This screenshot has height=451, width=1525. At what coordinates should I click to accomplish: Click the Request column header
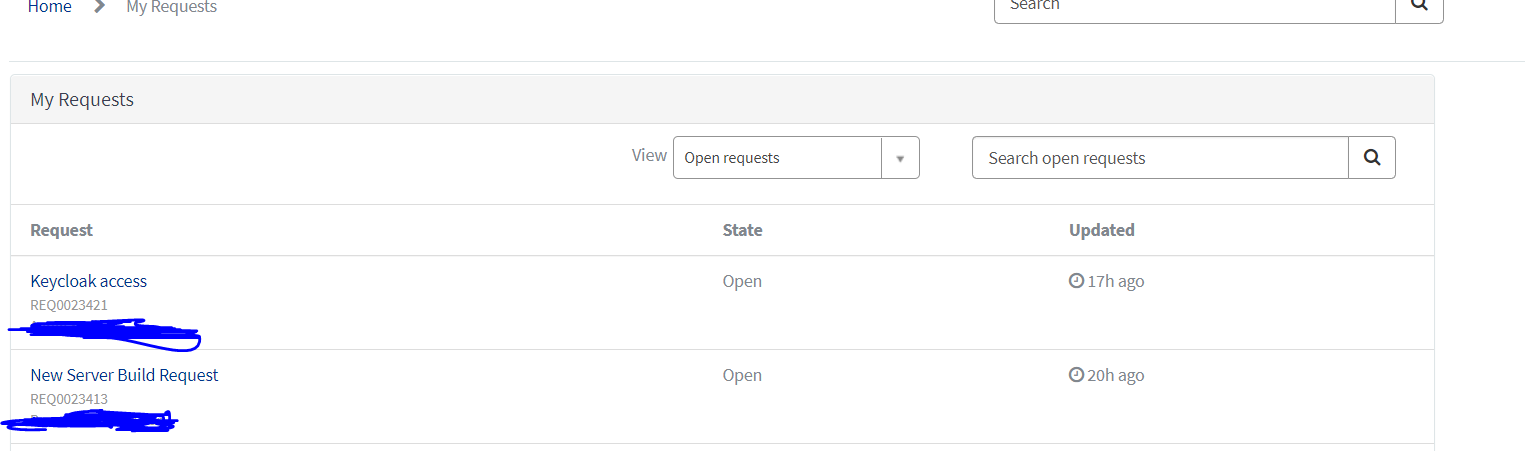(x=61, y=230)
